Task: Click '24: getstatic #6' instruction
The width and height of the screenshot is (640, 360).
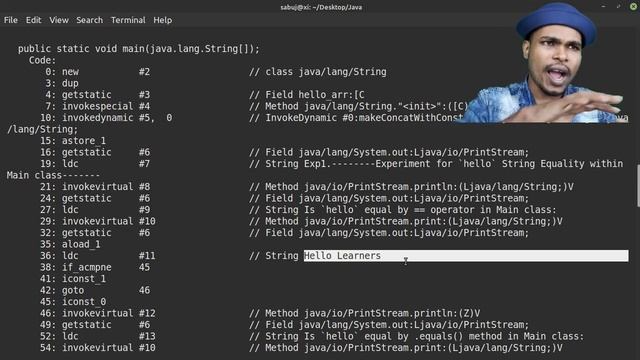Action: point(95,198)
